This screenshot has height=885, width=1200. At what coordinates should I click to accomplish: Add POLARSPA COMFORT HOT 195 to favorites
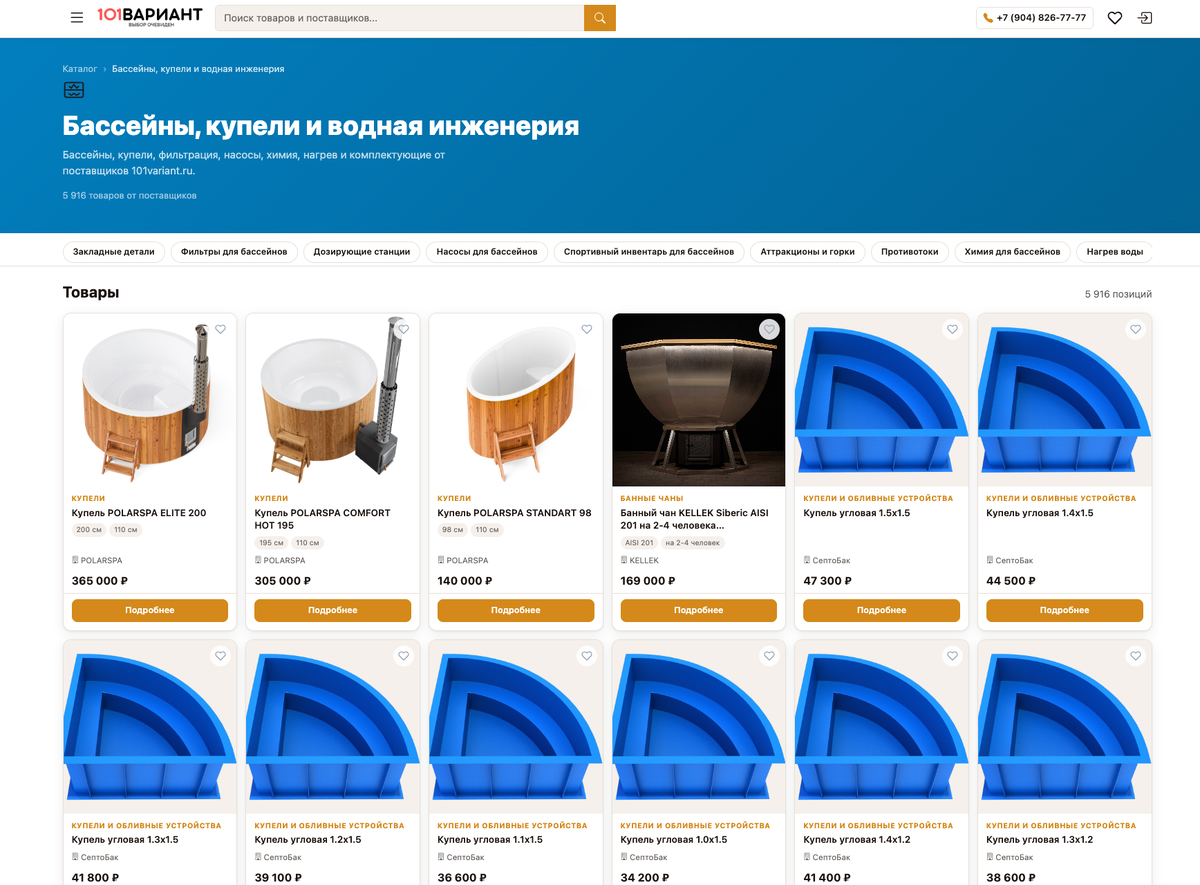(403, 329)
